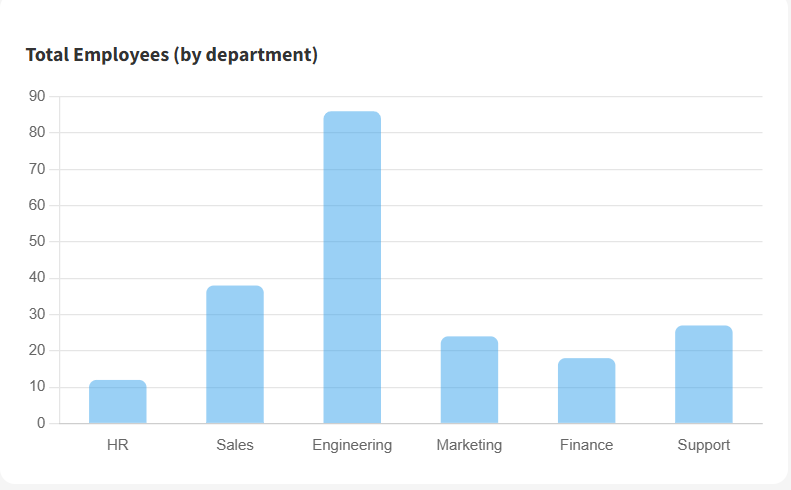This screenshot has width=791, height=490.
Task: Click the 10 y-axis tick label
Action: (x=37, y=387)
